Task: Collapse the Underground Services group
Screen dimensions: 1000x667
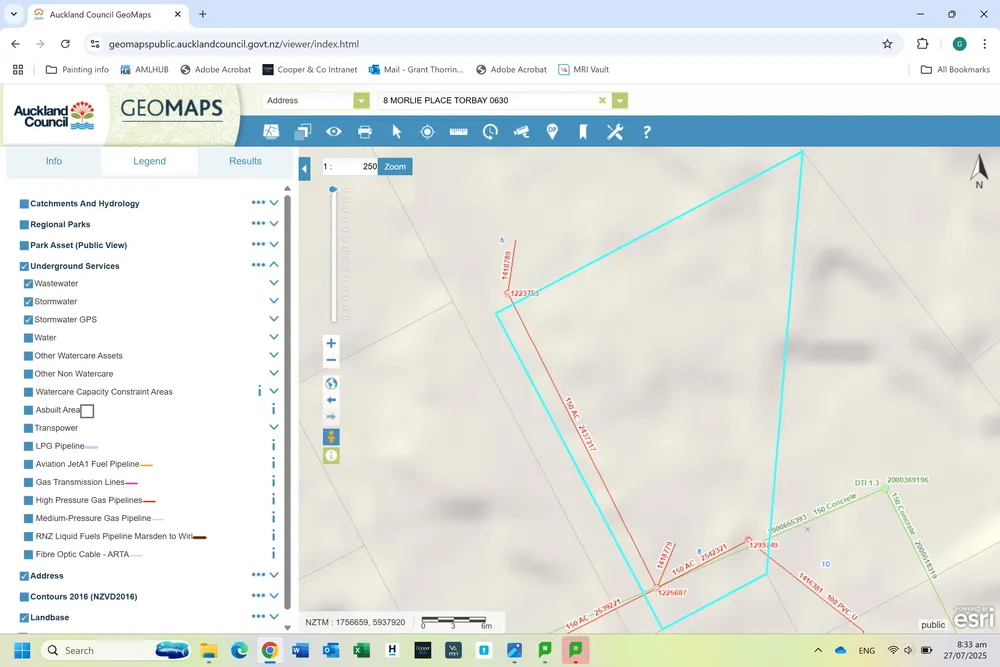Action: tap(274, 265)
